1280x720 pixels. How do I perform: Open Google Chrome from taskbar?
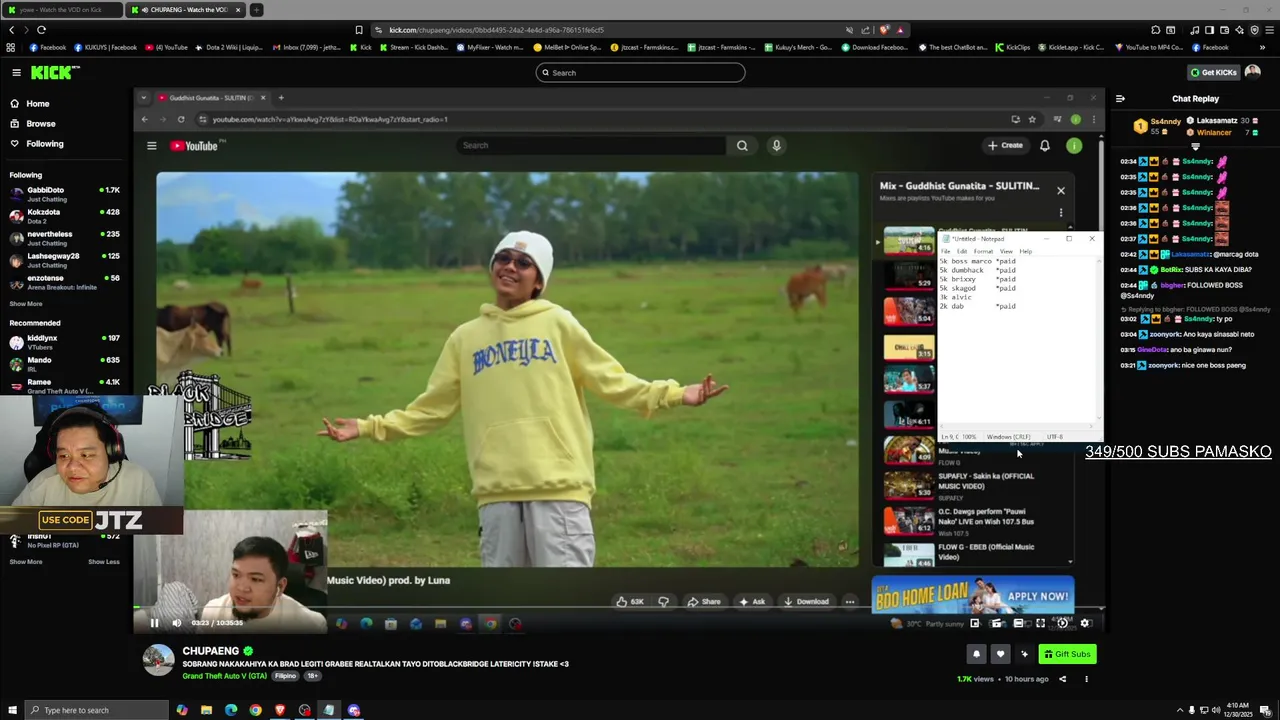point(255,710)
